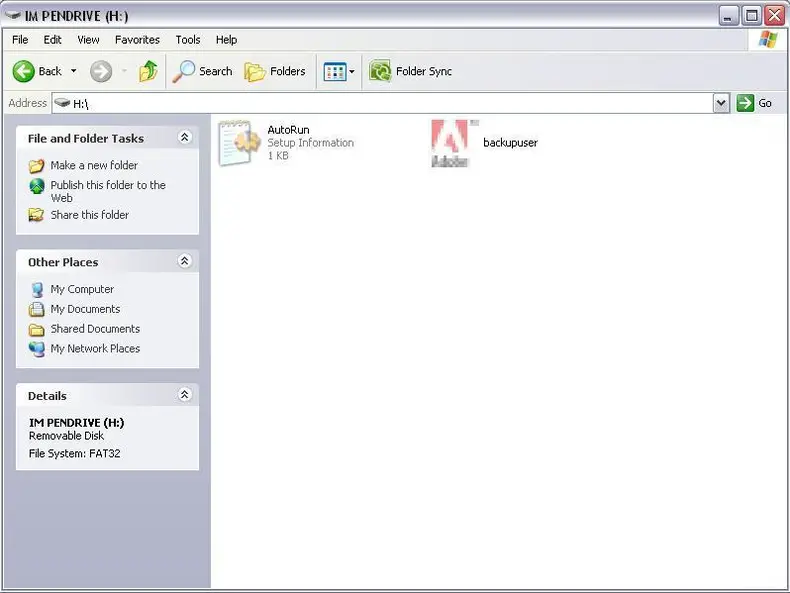Collapse the Other Places panel
The image size is (790, 593).
(x=184, y=261)
